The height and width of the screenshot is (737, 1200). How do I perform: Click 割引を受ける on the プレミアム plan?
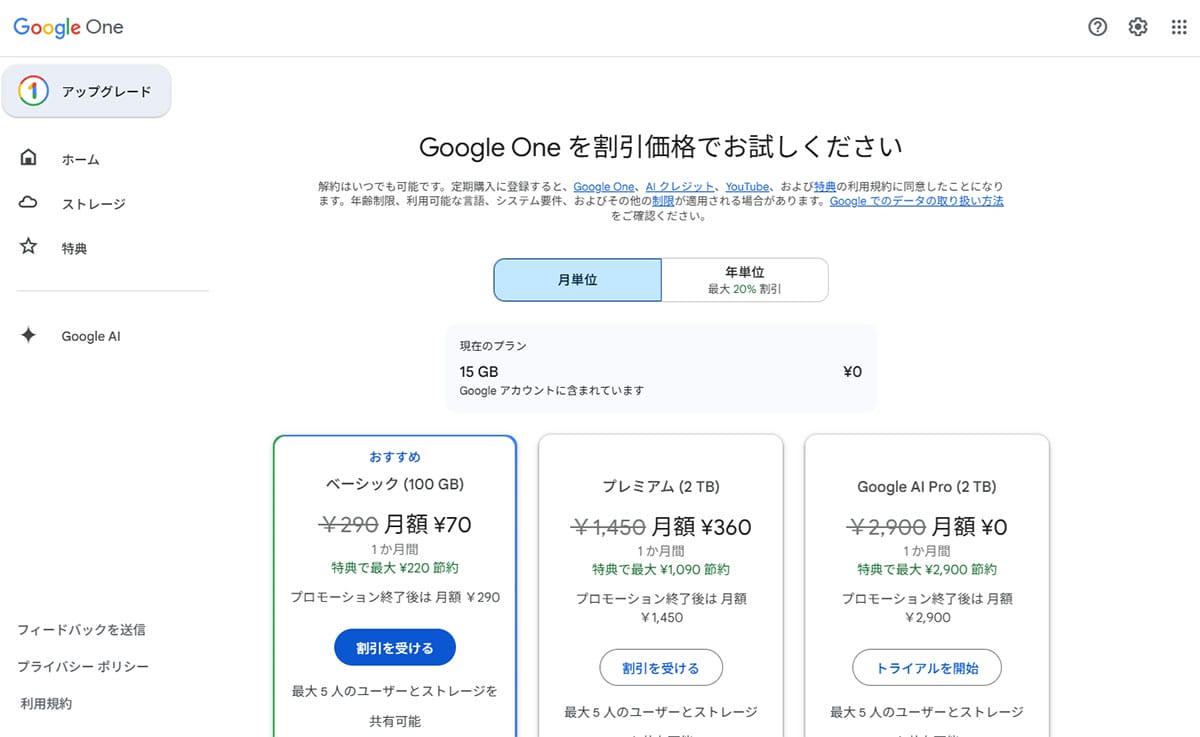tap(661, 668)
